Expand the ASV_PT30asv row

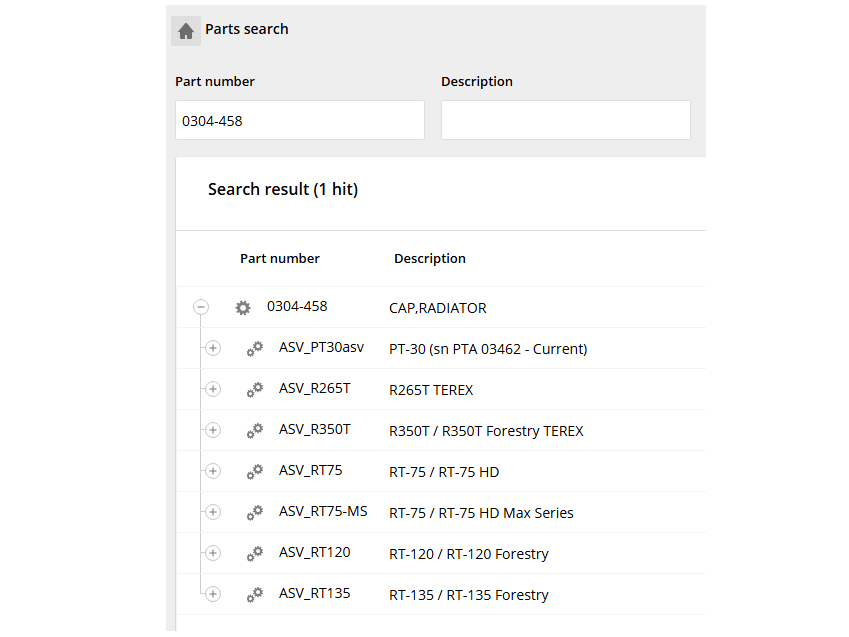212,348
